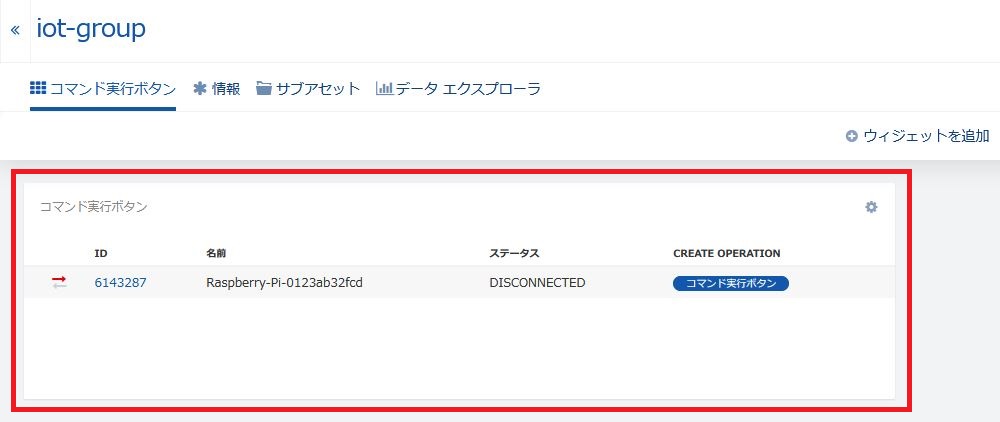The image size is (1000, 422).
Task: Open device ID 6143287 link
Action: (121, 282)
